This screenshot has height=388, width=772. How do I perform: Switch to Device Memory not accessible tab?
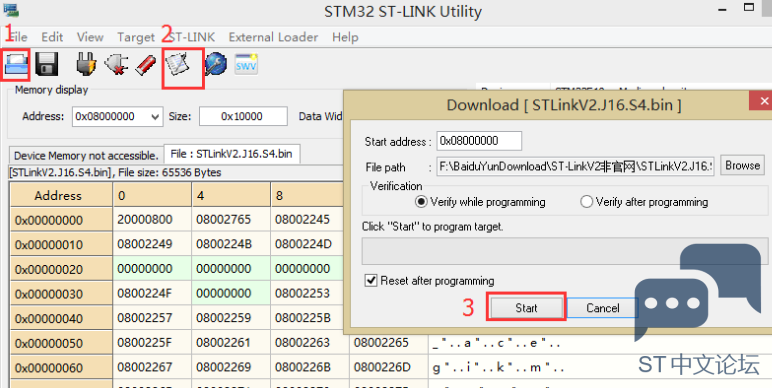[x=86, y=156]
